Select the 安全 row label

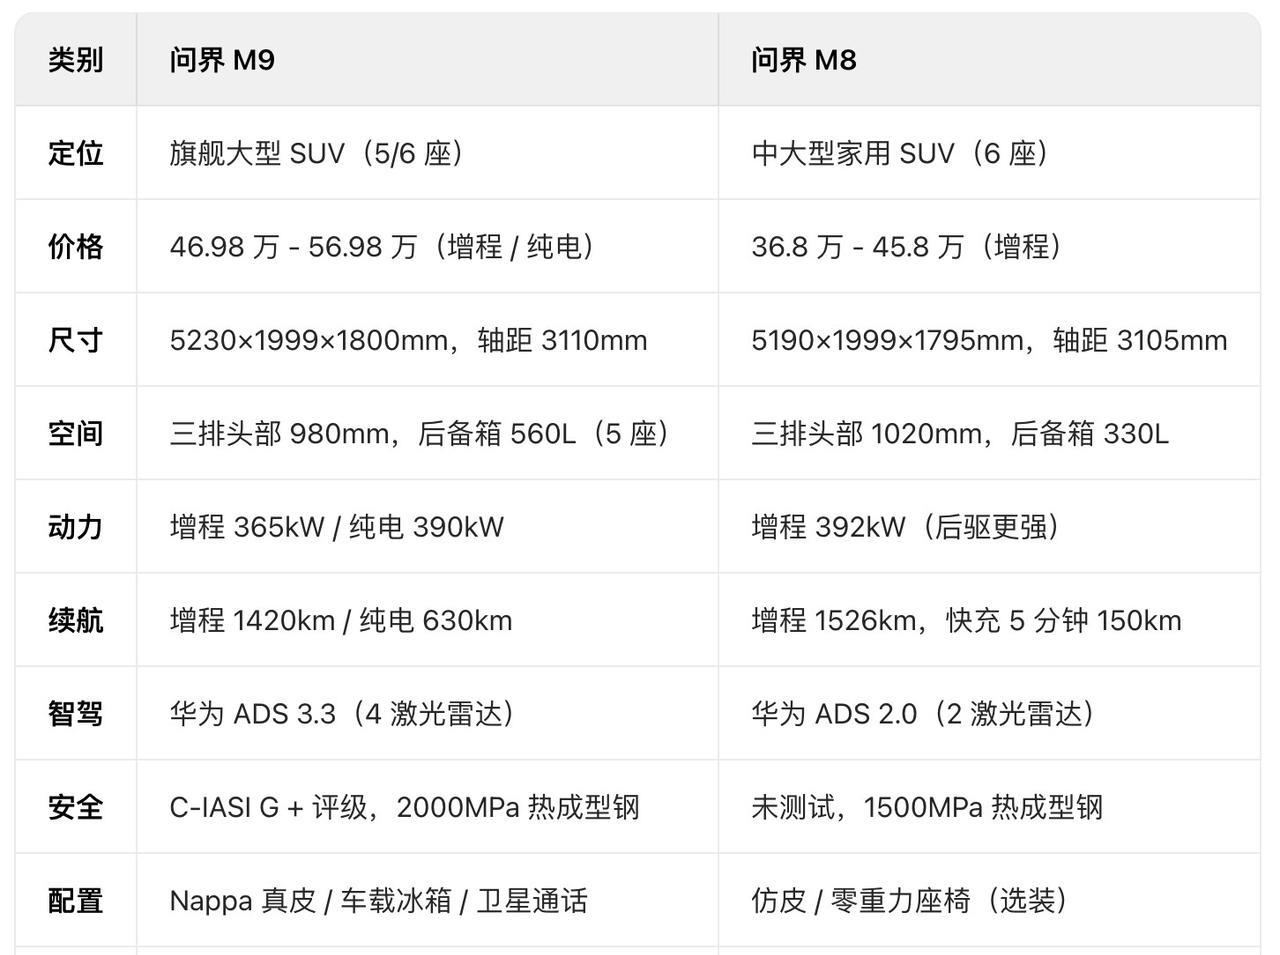(x=76, y=807)
